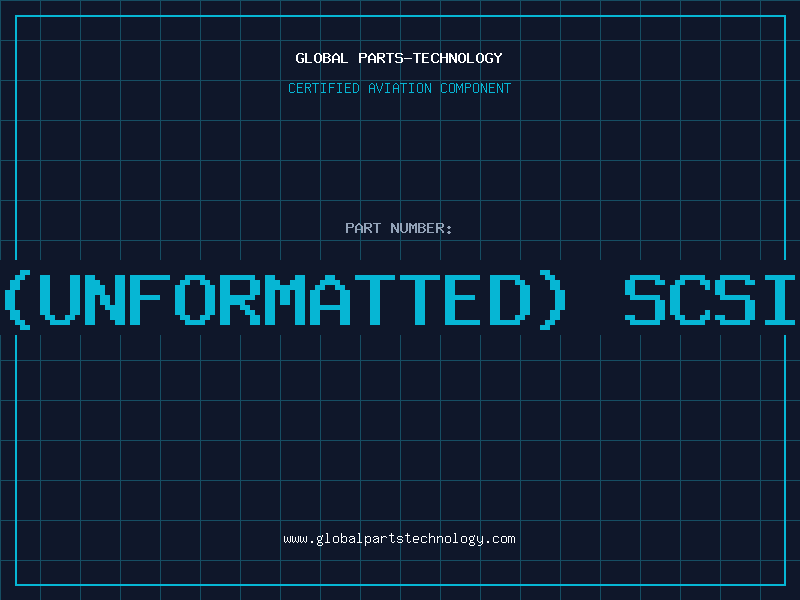Click the PART NUMBER: label

(399, 228)
